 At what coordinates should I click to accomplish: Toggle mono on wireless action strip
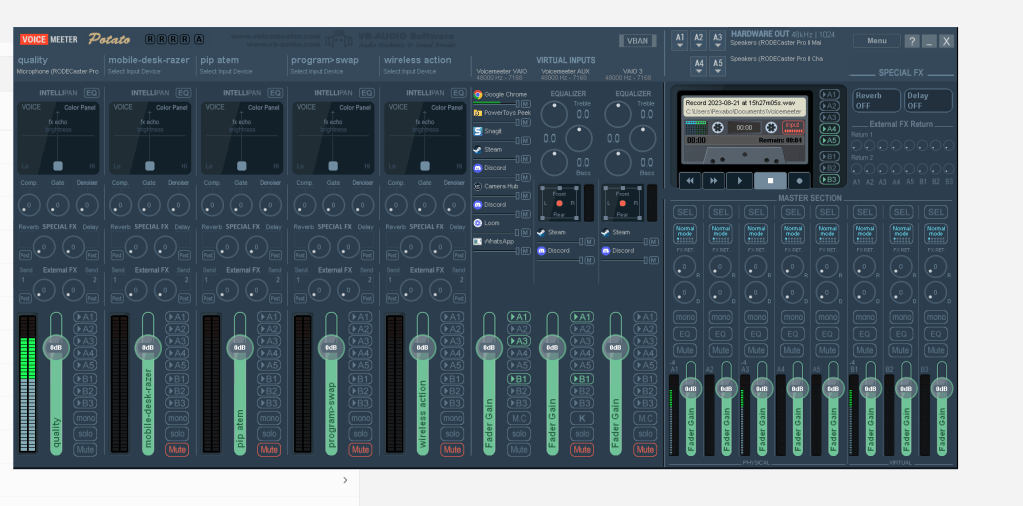tap(452, 418)
